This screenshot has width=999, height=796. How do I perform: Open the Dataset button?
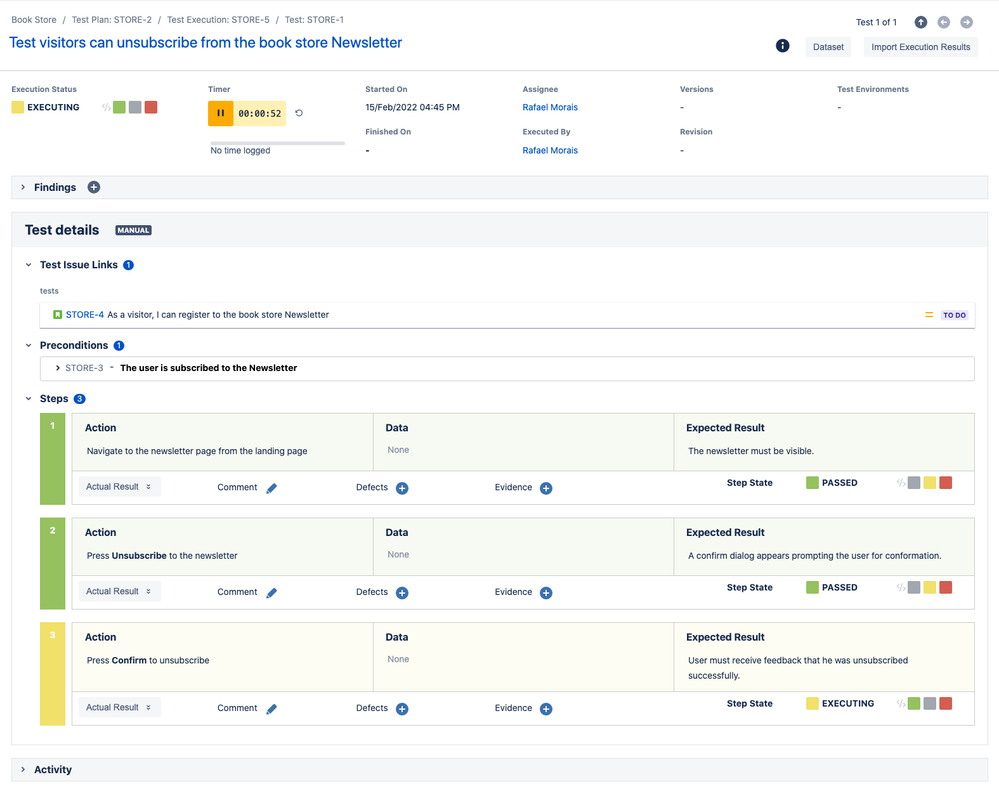[x=828, y=47]
